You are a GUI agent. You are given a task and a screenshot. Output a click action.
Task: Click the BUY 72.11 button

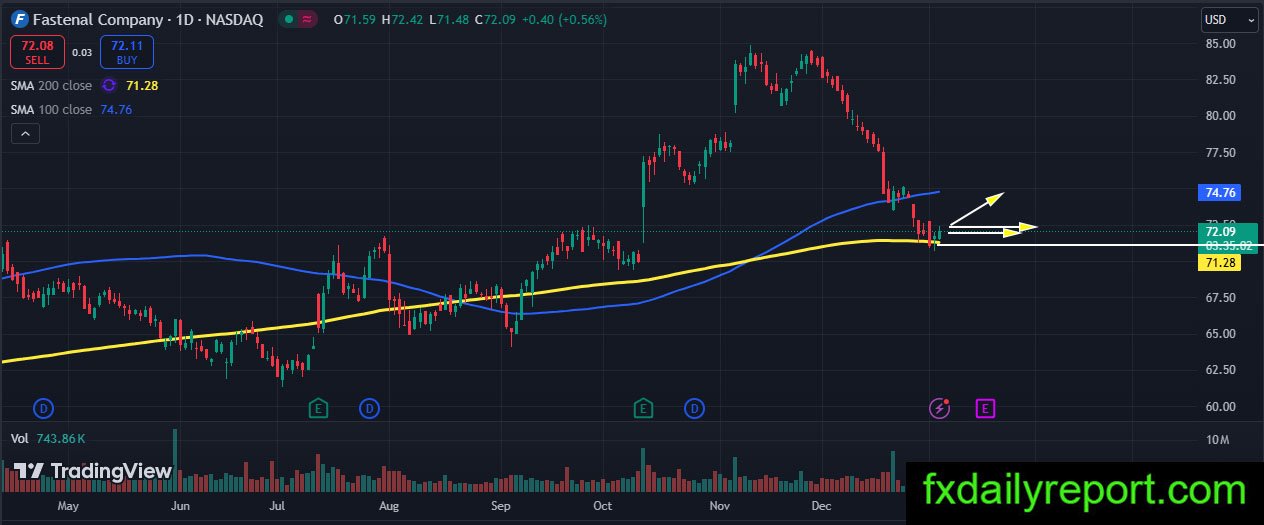[x=126, y=52]
